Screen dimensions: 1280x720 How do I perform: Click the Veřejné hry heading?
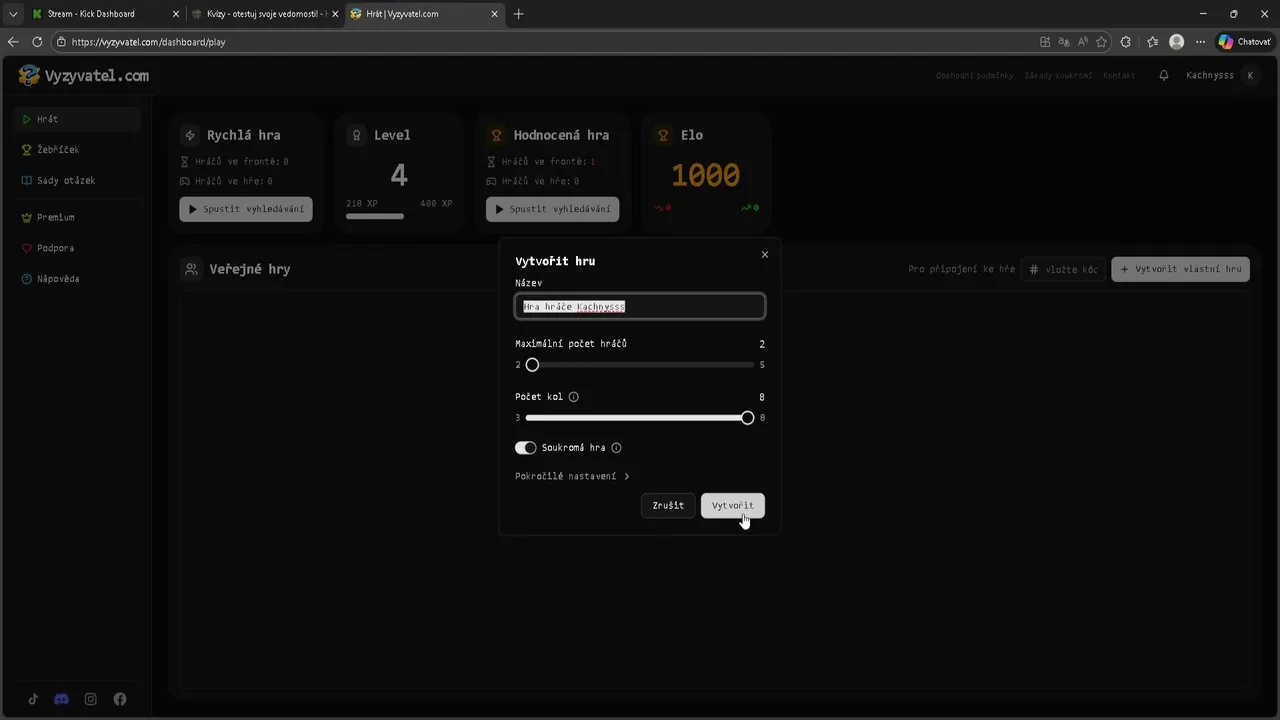tap(250, 269)
